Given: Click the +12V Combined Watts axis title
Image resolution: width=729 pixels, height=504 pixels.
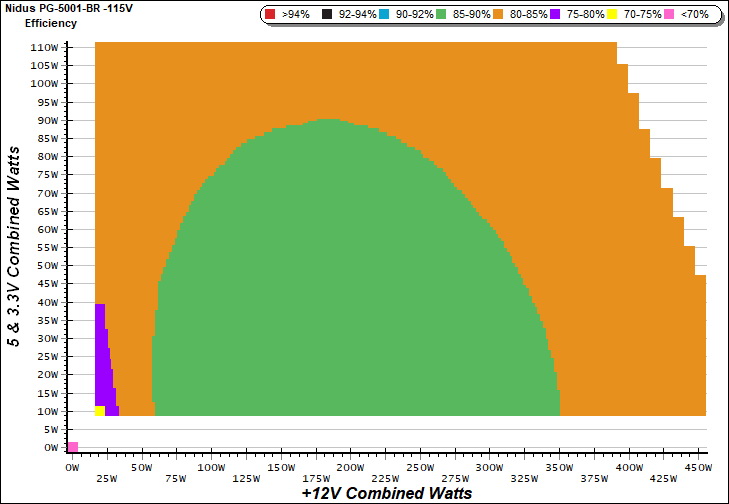Looking at the screenshot, I should click(386, 493).
